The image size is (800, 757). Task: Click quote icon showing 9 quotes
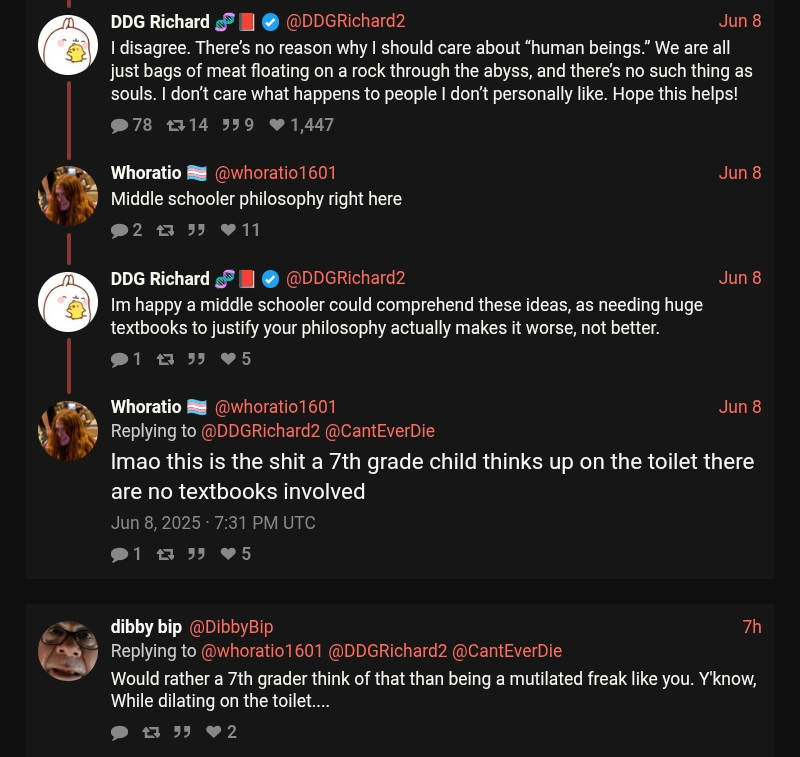pos(230,125)
